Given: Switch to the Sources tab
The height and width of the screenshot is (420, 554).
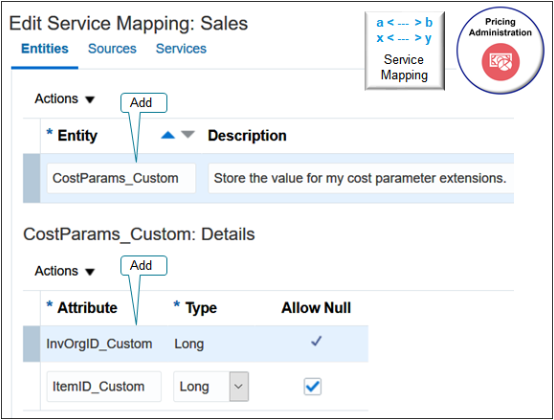Looking at the screenshot, I should point(112,49).
